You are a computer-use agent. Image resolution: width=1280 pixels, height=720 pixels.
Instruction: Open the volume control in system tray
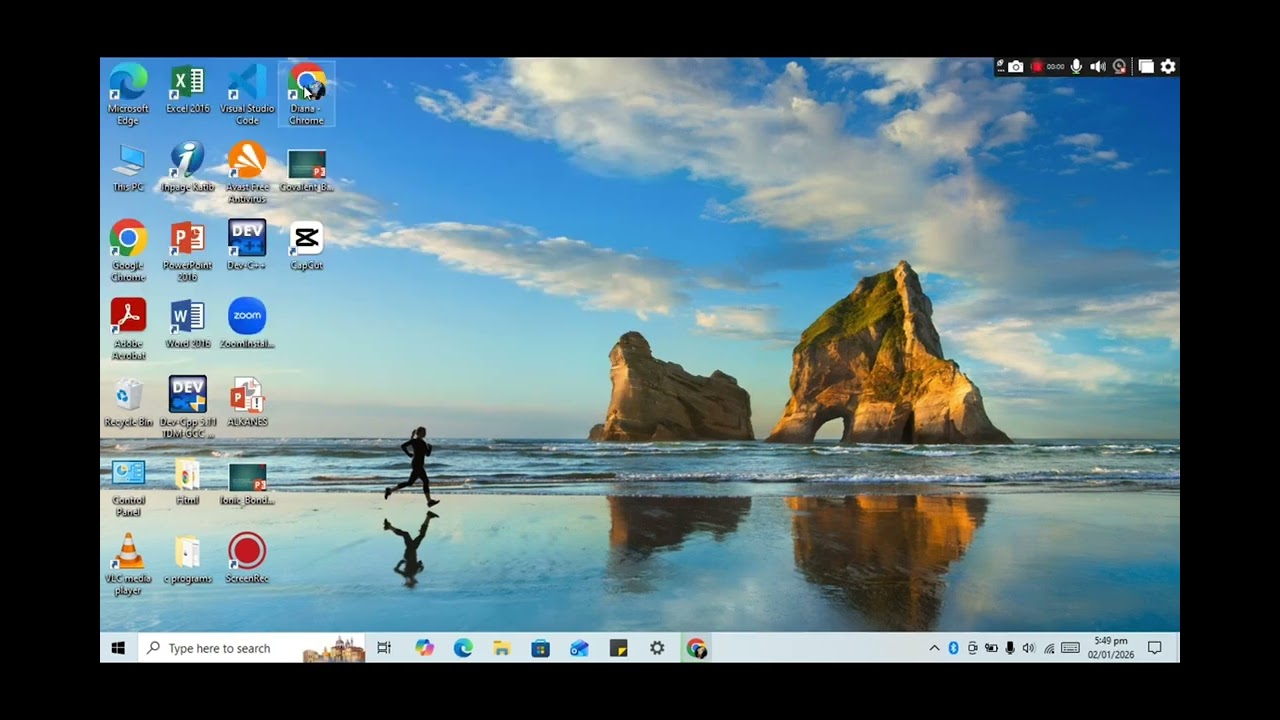(x=1029, y=648)
